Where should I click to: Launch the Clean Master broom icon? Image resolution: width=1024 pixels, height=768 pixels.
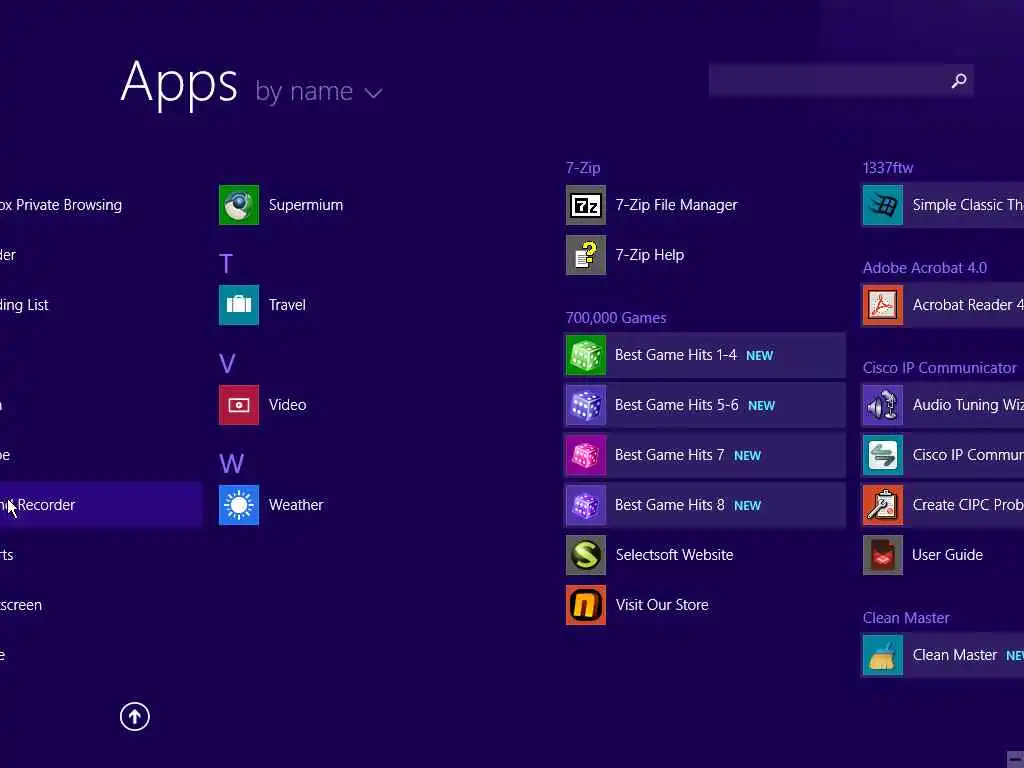click(x=883, y=655)
